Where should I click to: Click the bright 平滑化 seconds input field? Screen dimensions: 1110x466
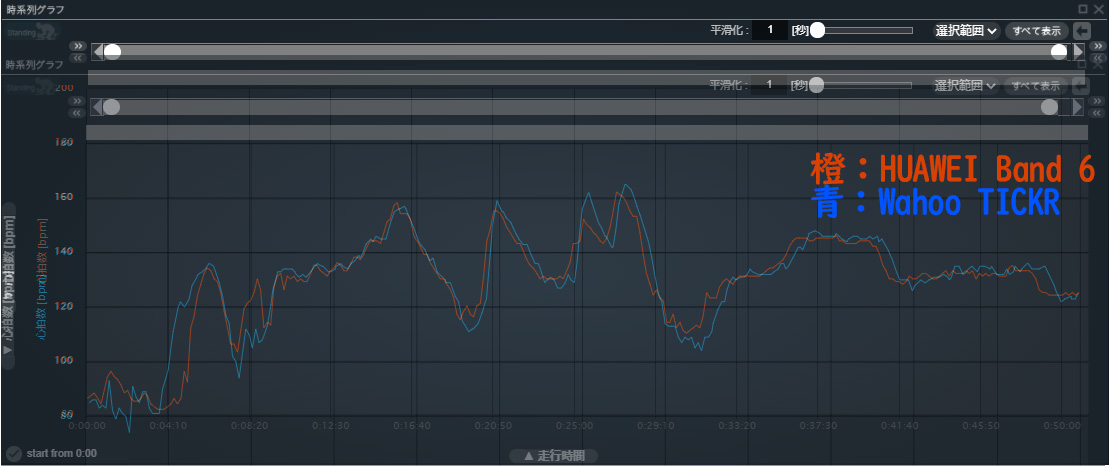coord(770,30)
